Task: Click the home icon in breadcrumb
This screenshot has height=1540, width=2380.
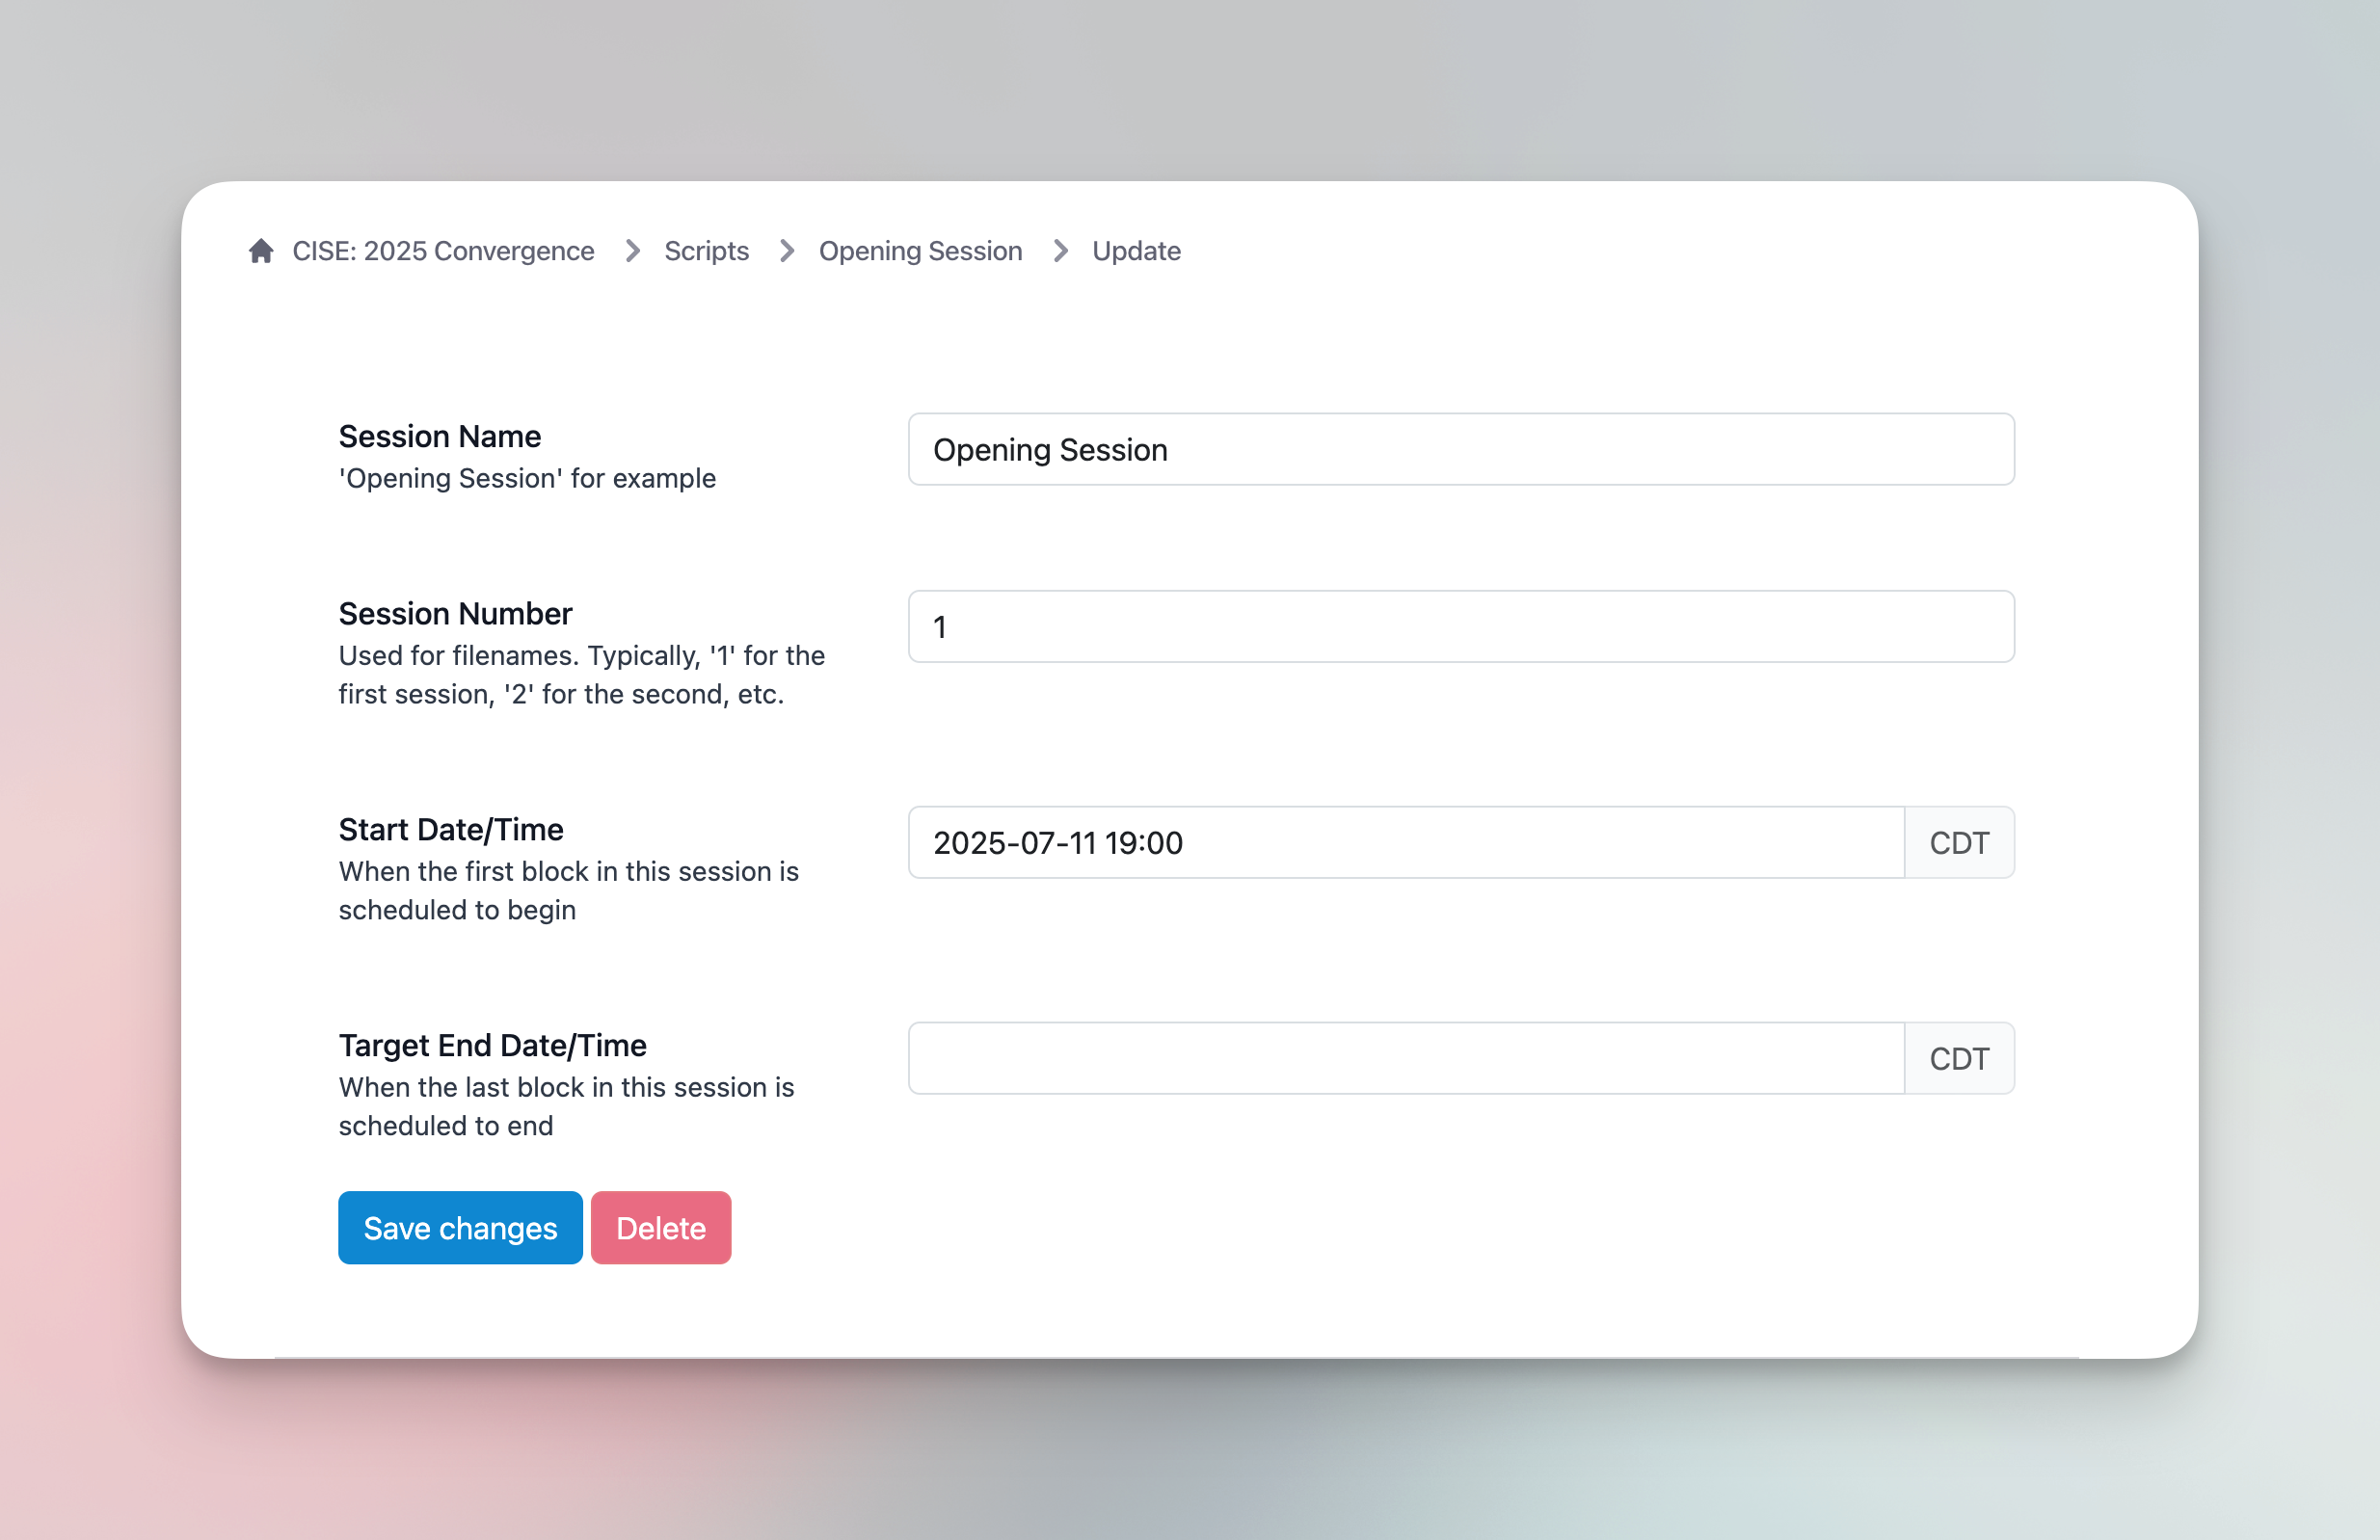Action: (261, 251)
